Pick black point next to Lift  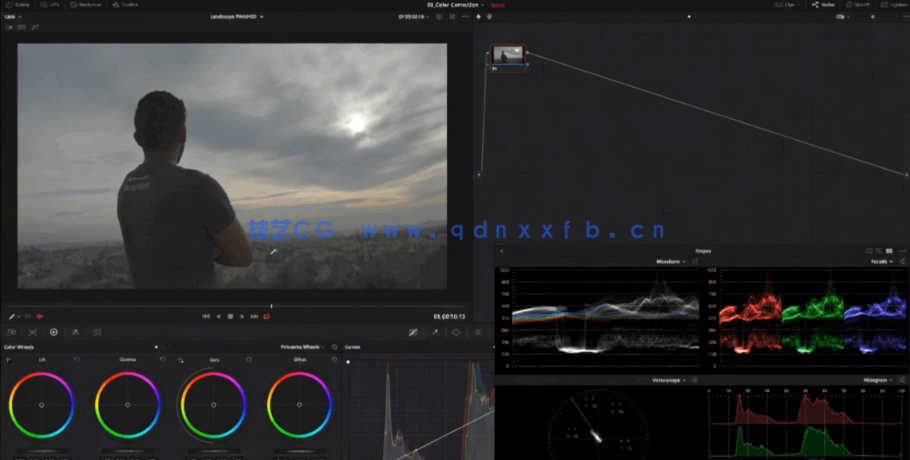point(8,360)
